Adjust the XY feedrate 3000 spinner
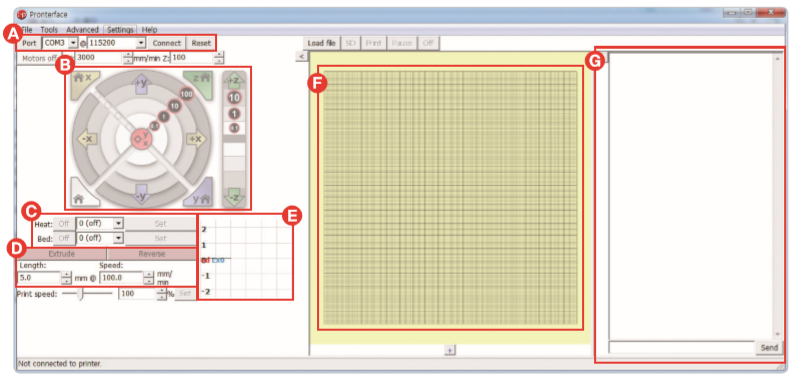The width and height of the screenshot is (794, 379). click(128, 58)
